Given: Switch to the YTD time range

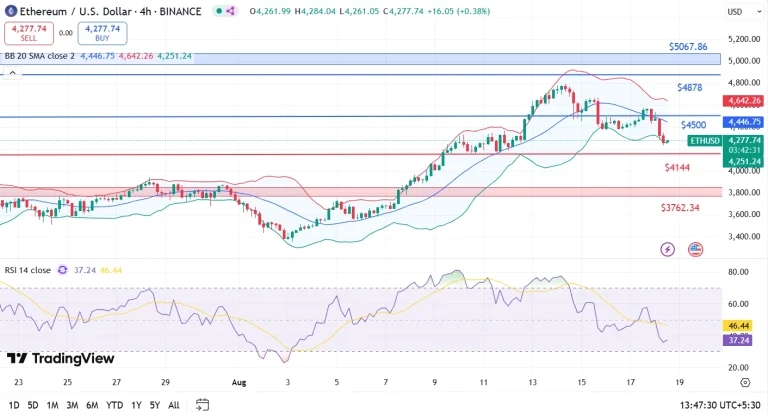Looking at the screenshot, I should pos(114,405).
